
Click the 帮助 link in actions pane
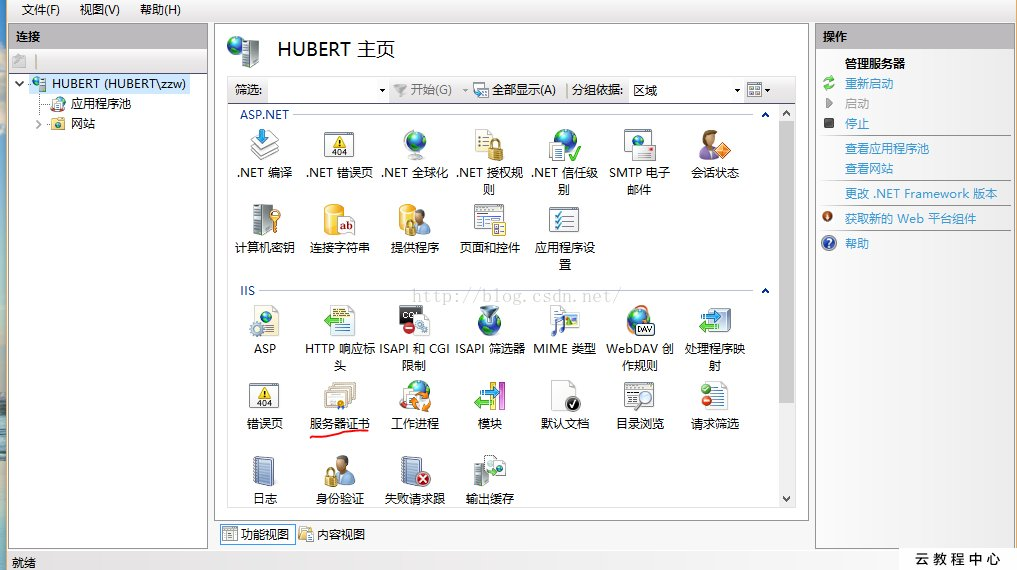tap(856, 243)
